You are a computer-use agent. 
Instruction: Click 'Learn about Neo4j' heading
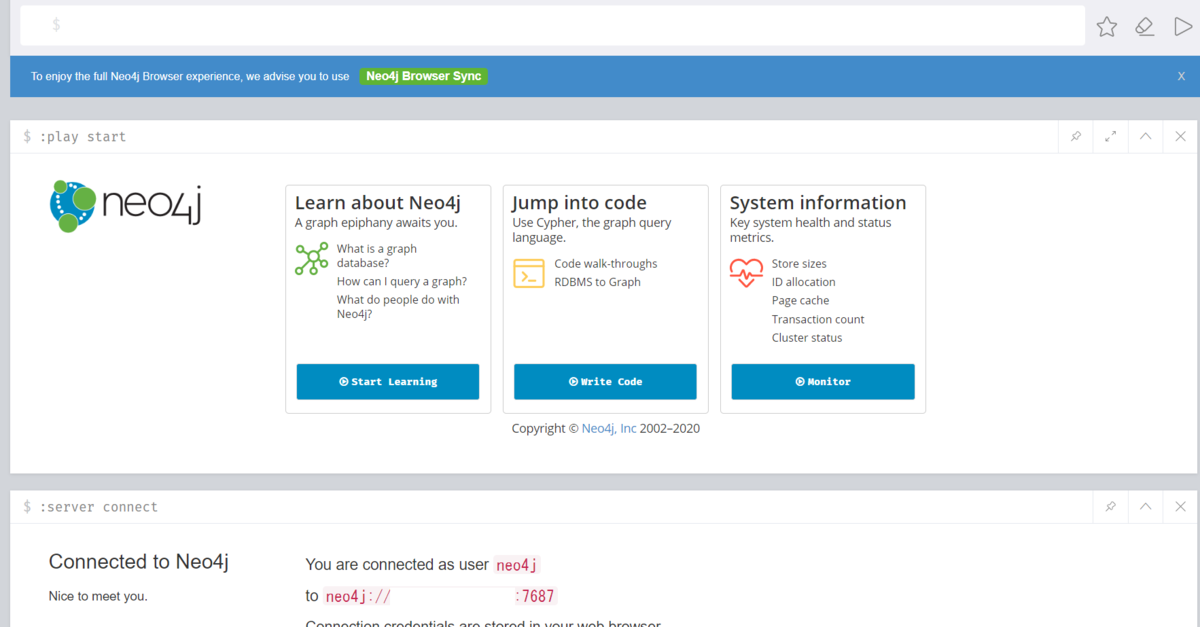coord(378,203)
